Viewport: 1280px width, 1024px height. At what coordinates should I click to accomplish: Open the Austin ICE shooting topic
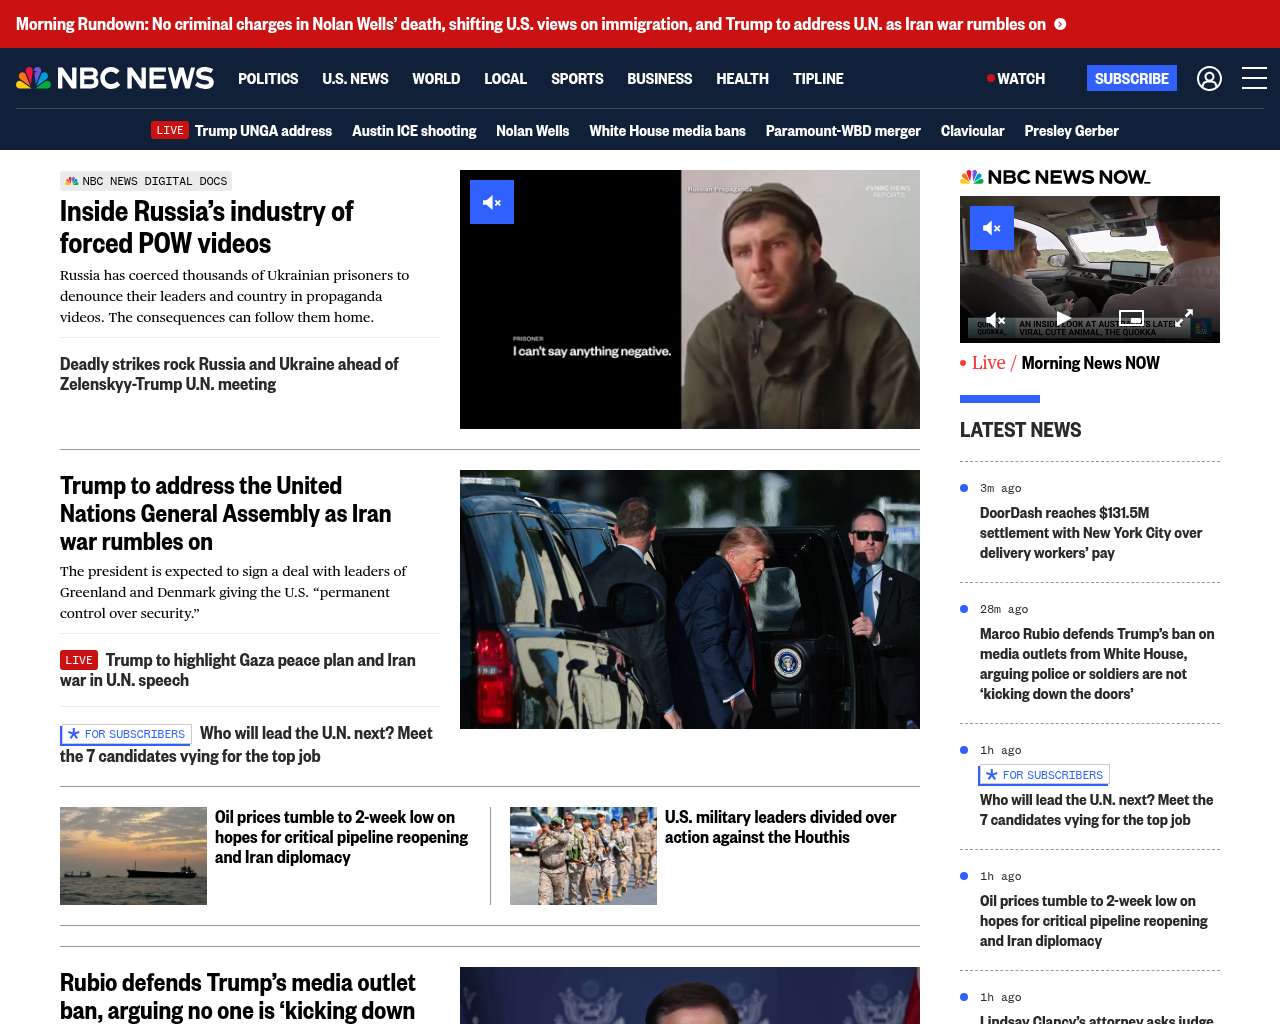click(414, 130)
